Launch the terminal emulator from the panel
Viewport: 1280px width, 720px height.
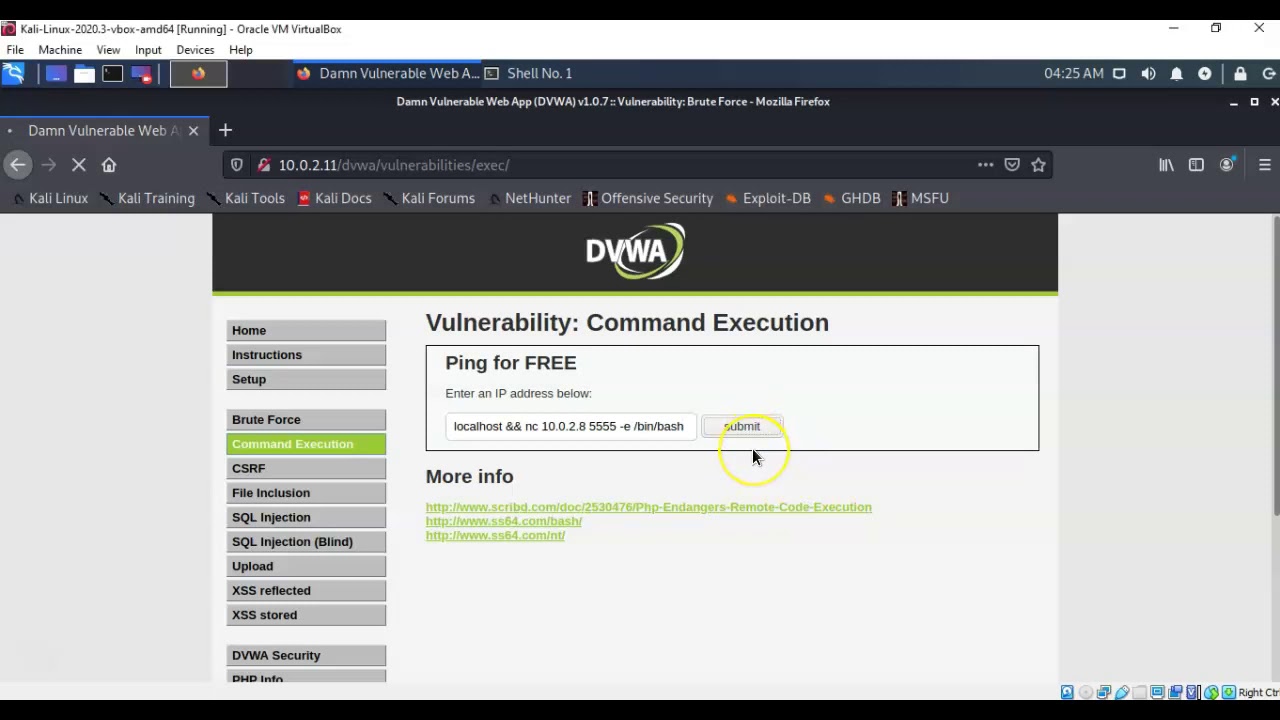112,73
